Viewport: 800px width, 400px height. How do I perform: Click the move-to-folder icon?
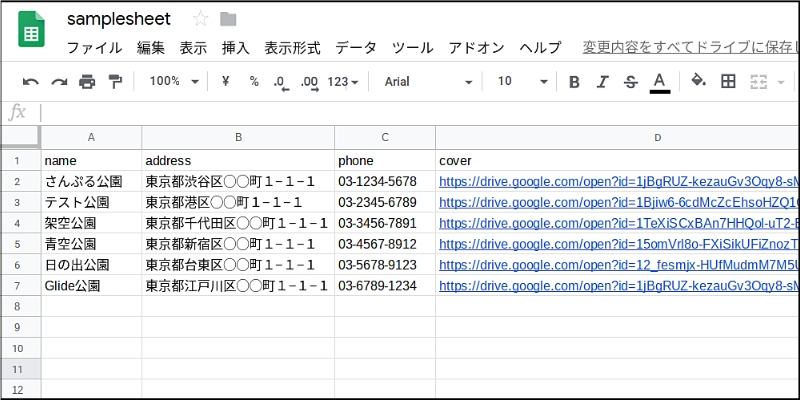click(x=228, y=19)
